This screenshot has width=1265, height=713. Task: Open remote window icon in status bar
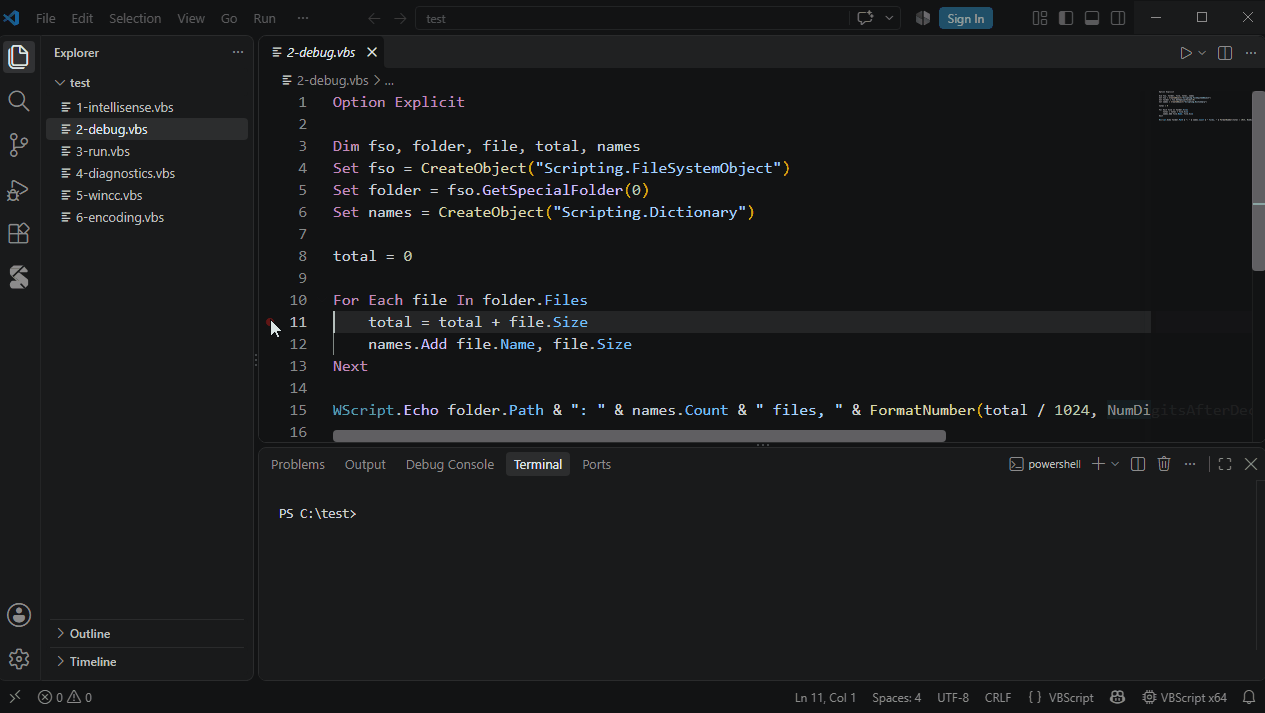click(x=15, y=697)
